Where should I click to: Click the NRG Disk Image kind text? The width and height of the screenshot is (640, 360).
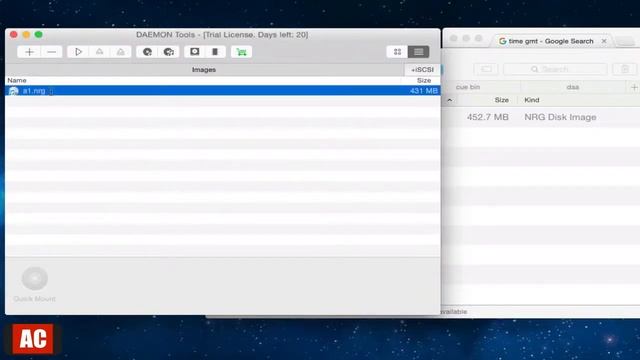pos(560,117)
